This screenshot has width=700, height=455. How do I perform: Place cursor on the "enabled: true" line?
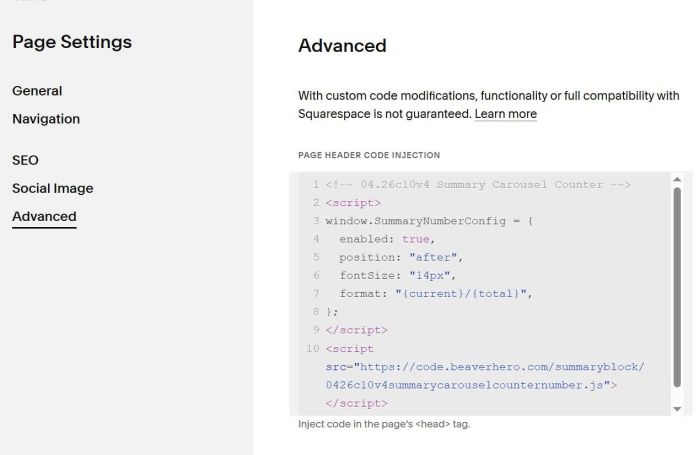pyautogui.click(x=386, y=239)
